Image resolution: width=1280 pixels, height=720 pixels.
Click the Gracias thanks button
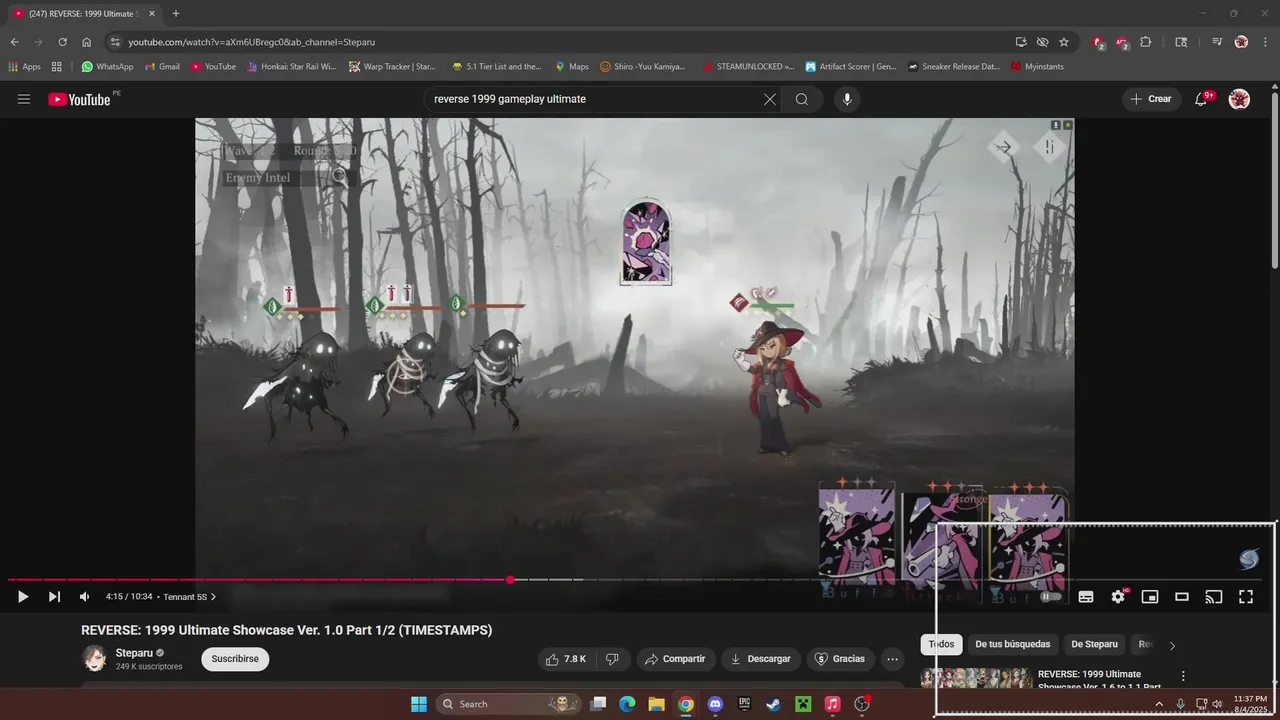840,659
